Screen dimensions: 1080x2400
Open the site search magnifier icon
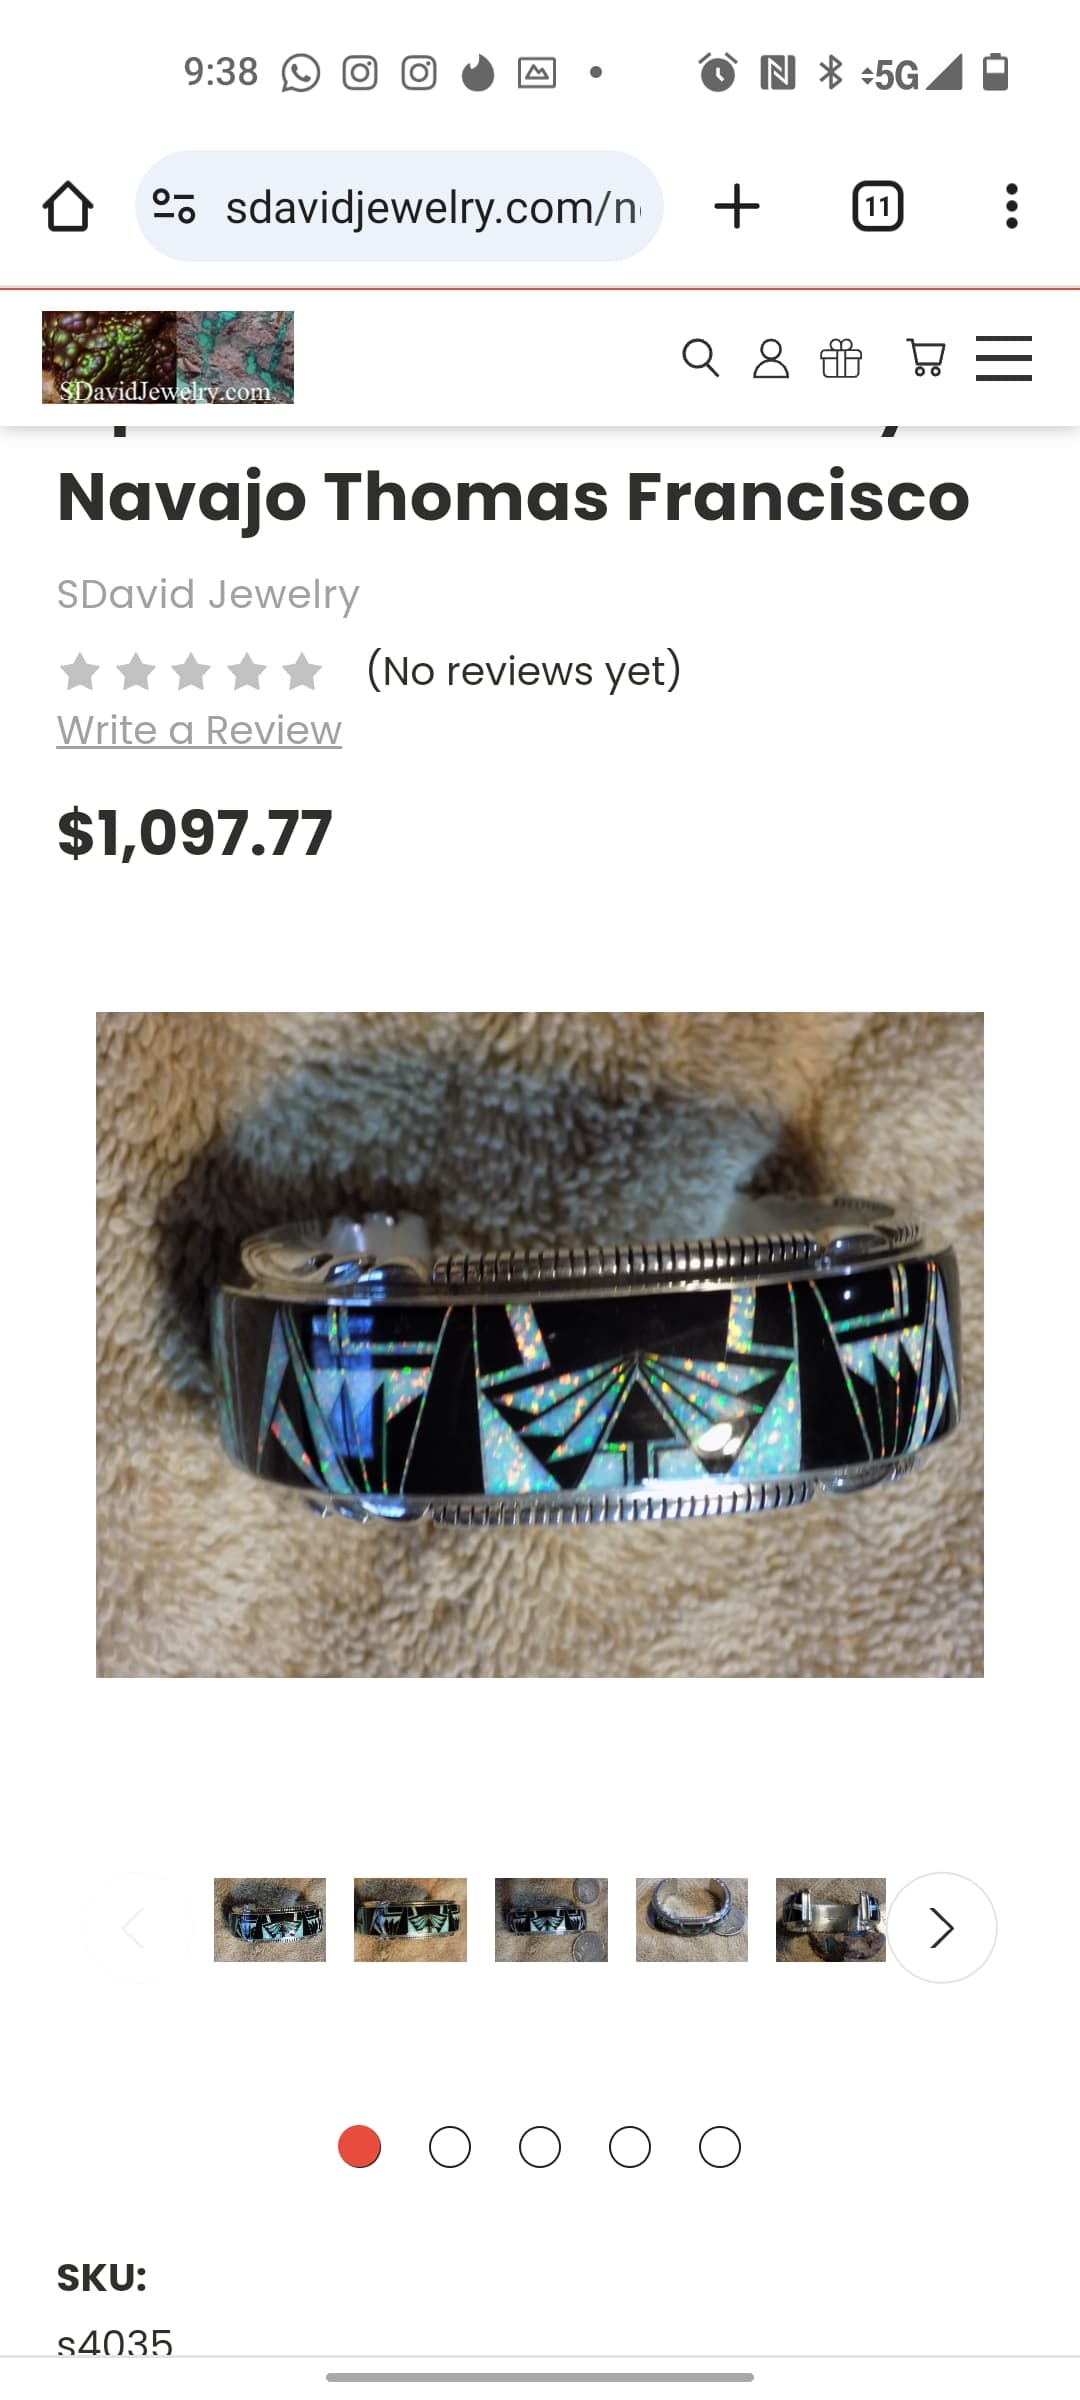[700, 358]
